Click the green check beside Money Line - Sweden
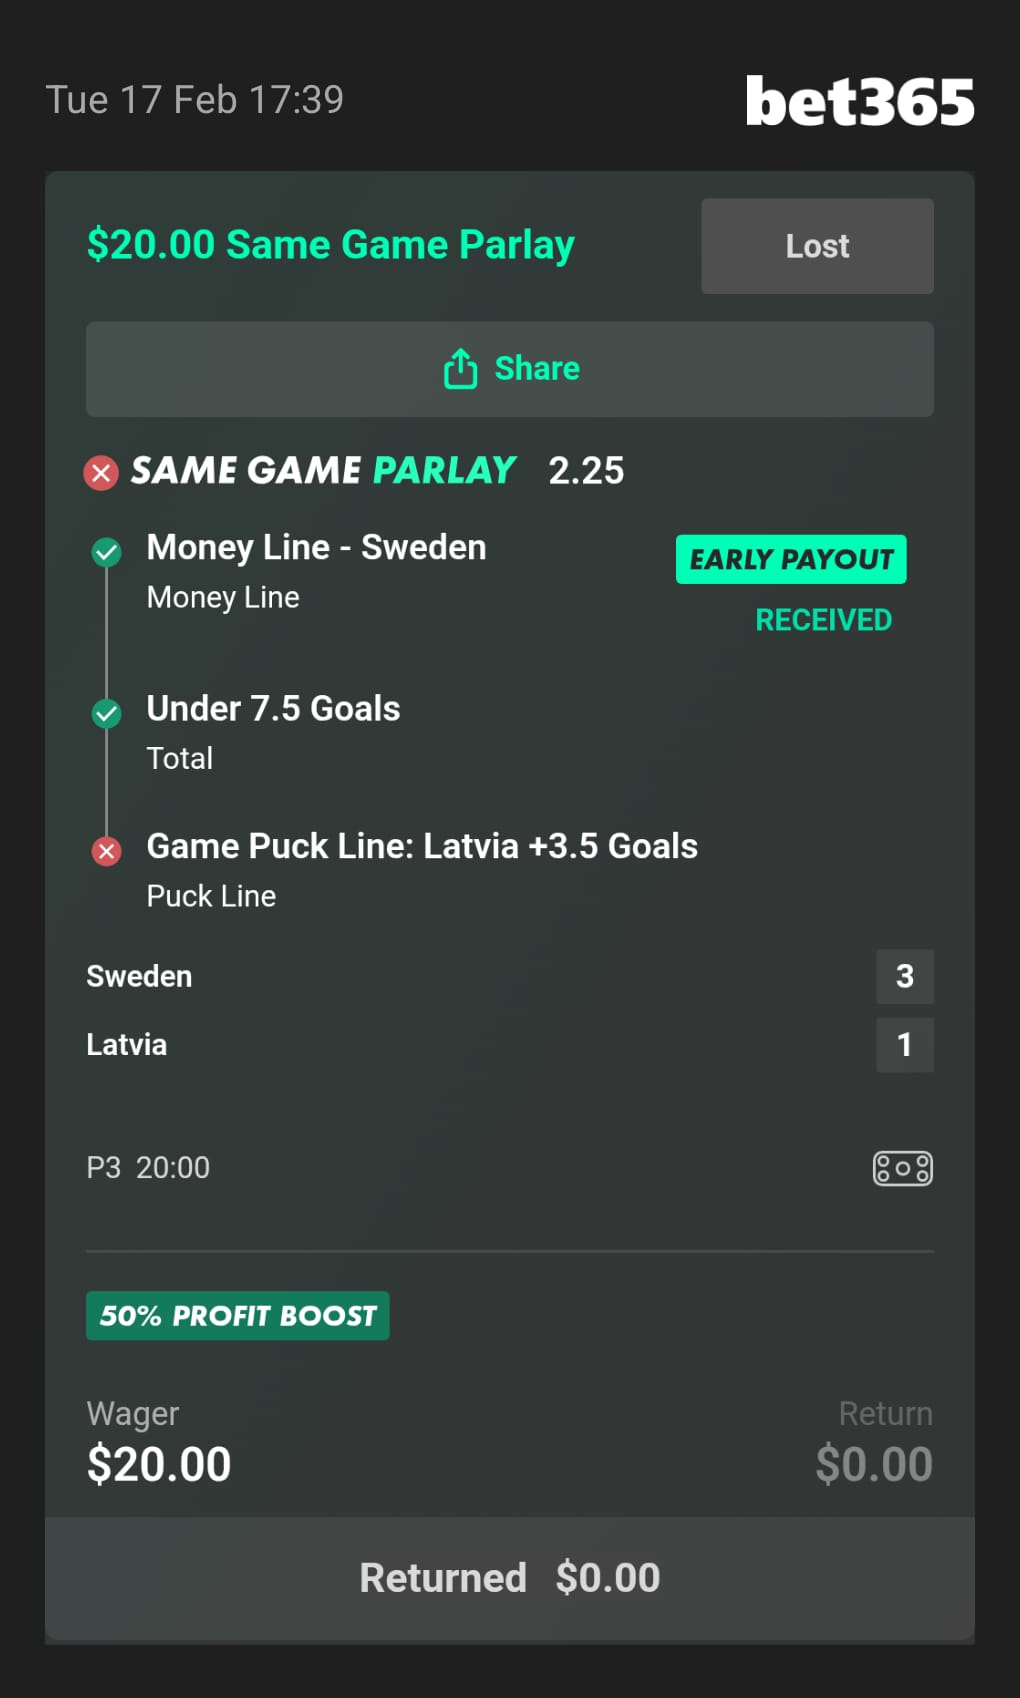 (x=107, y=551)
